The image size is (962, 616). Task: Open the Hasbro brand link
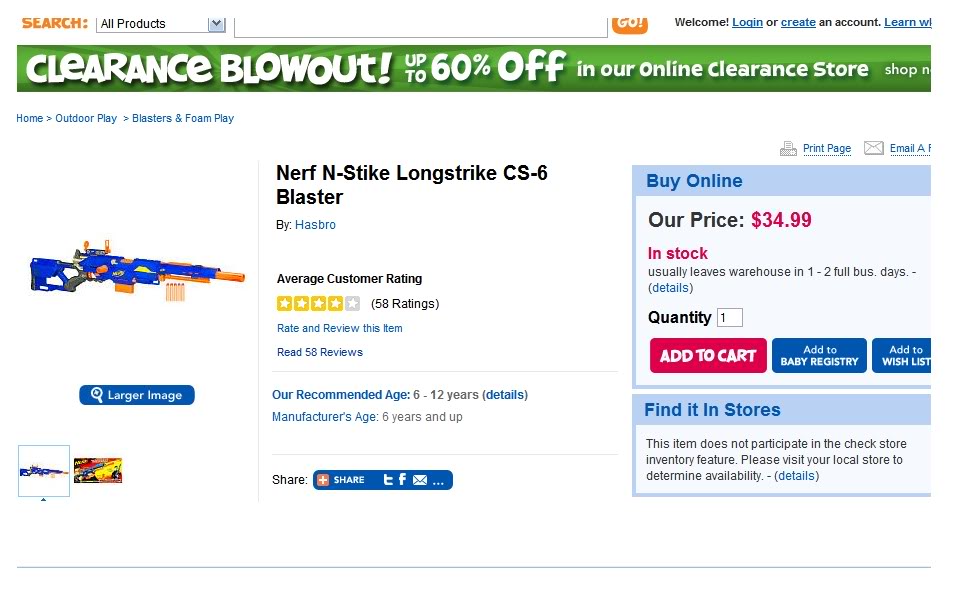point(315,225)
